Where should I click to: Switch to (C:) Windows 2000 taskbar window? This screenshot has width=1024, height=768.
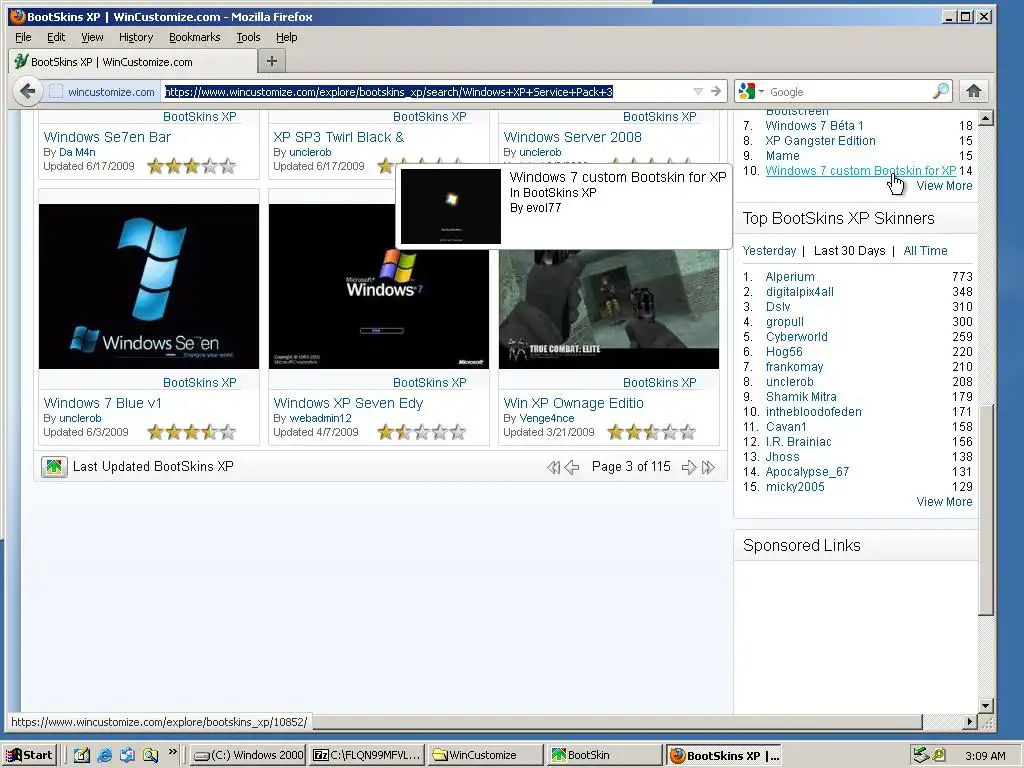point(248,755)
